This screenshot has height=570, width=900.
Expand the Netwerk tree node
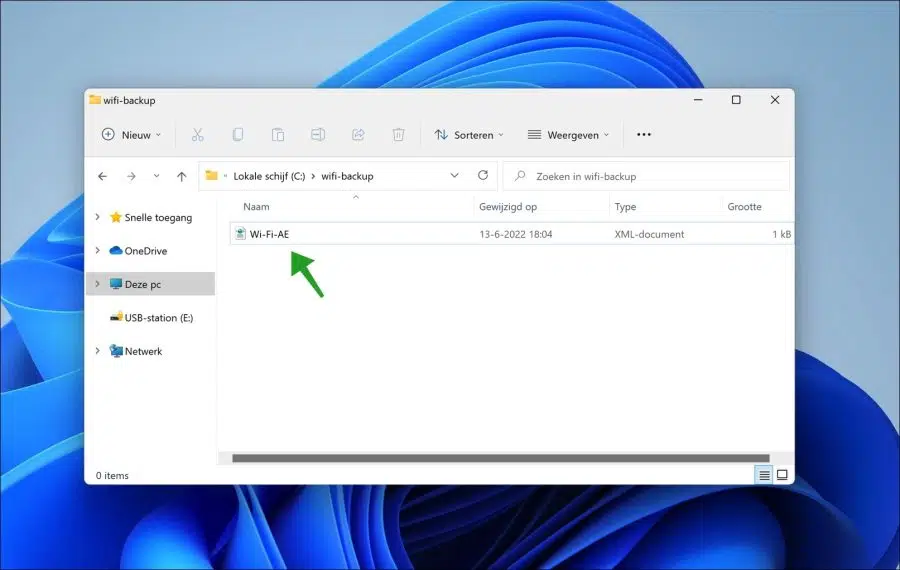click(x=98, y=351)
